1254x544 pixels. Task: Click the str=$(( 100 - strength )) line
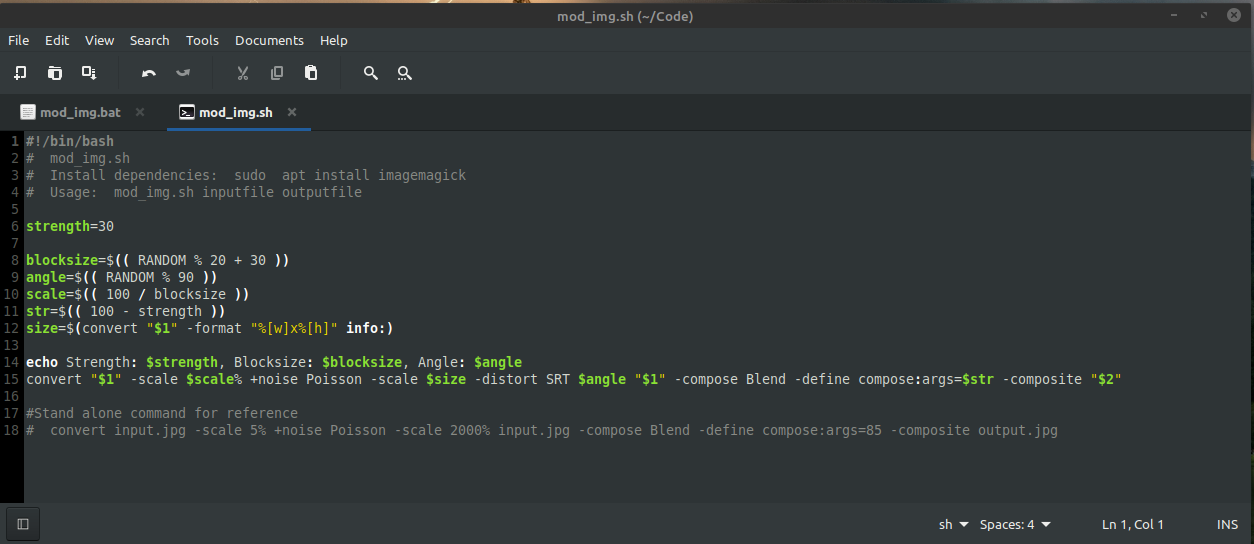coord(126,311)
